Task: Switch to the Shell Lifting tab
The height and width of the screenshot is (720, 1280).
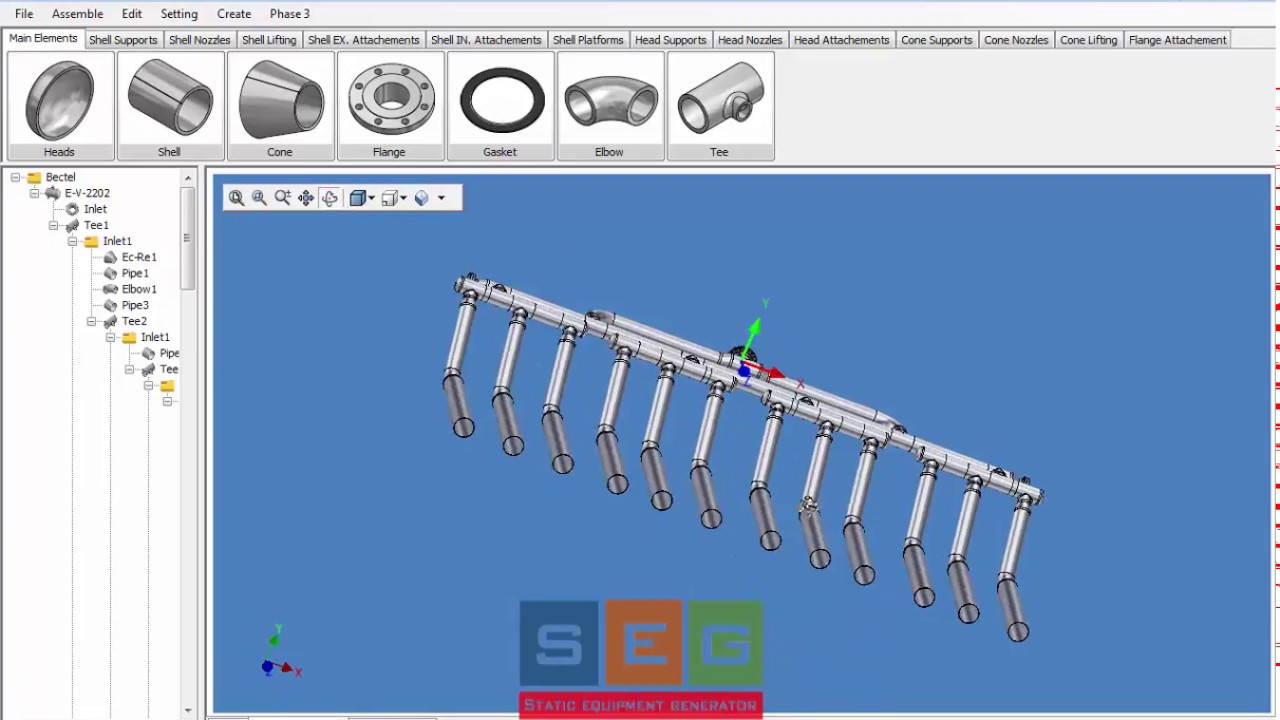Action: [x=269, y=40]
